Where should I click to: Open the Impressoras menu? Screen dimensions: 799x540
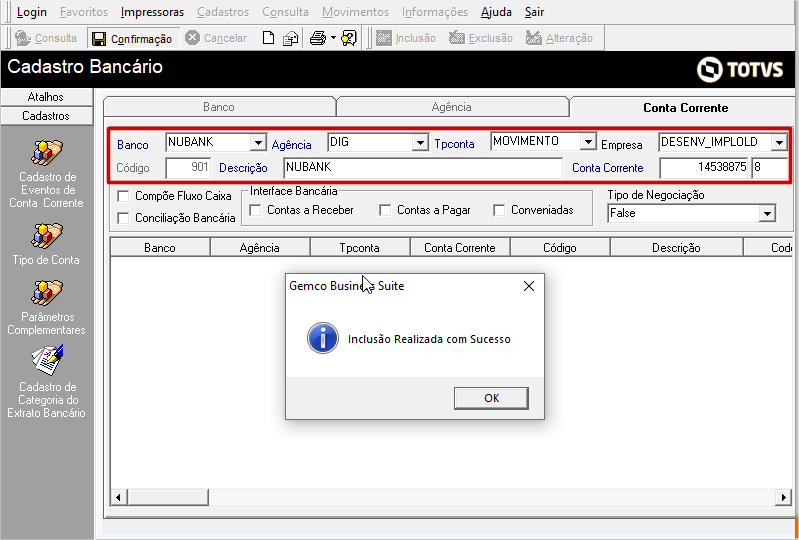click(x=152, y=12)
